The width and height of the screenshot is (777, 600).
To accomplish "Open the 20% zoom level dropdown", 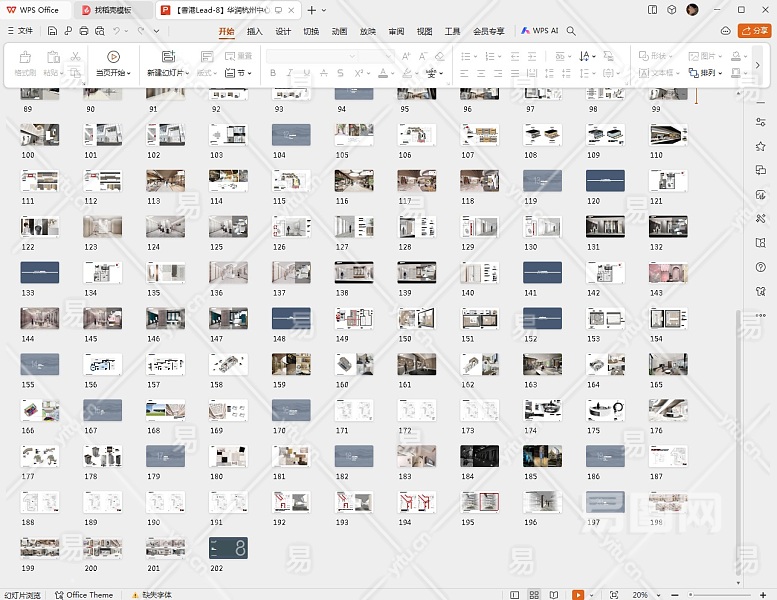I will [643, 594].
